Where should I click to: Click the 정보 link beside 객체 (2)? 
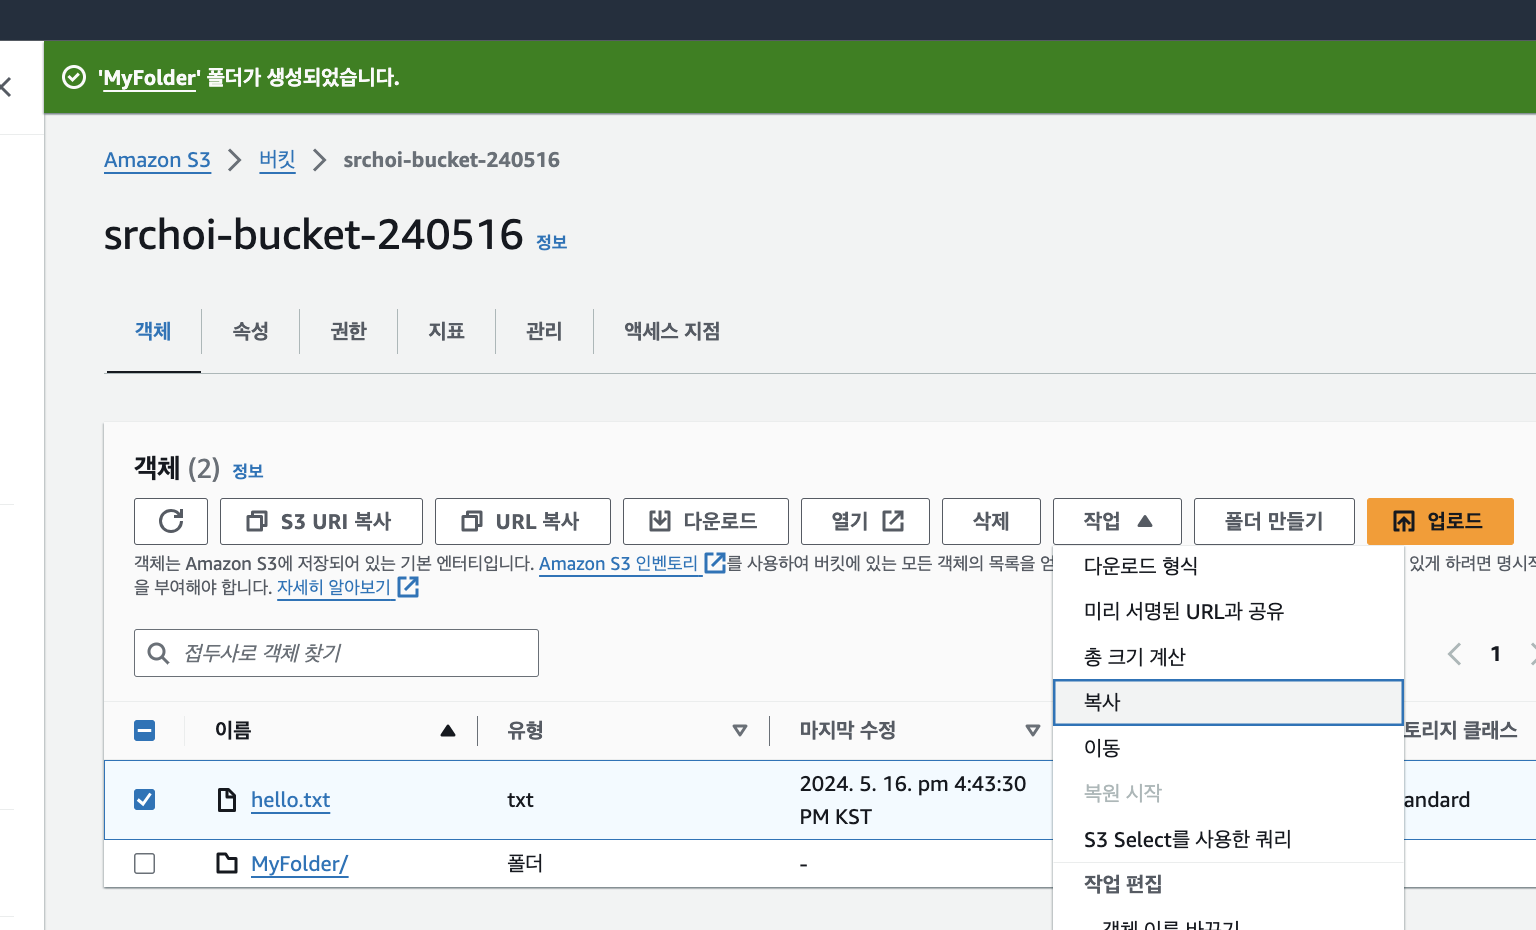[247, 471]
